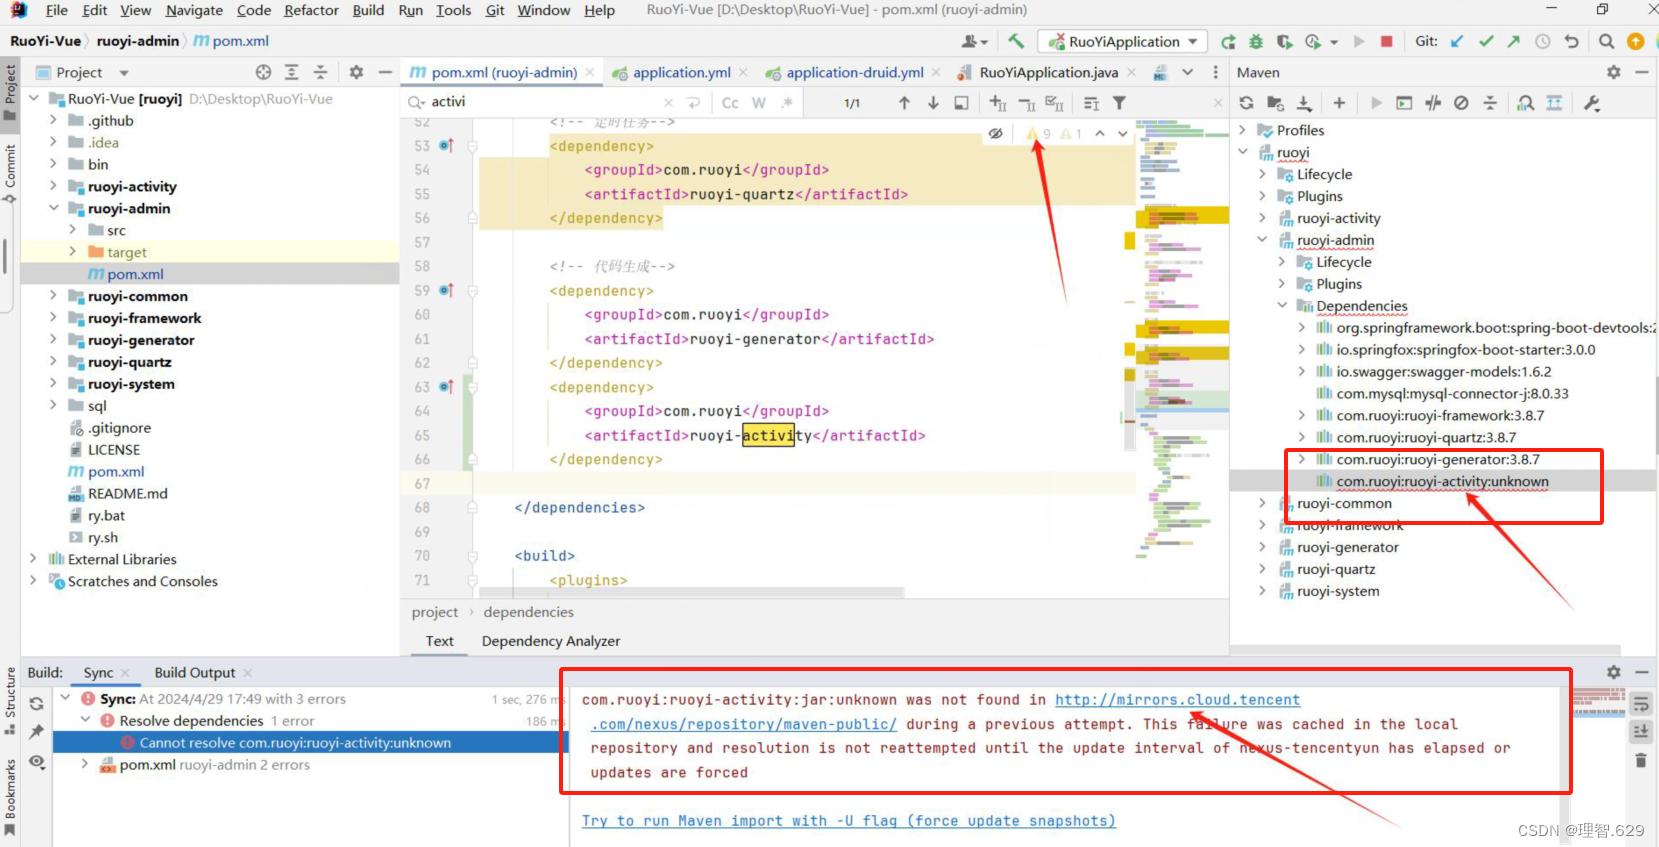Open the Git menu

(x=495, y=10)
